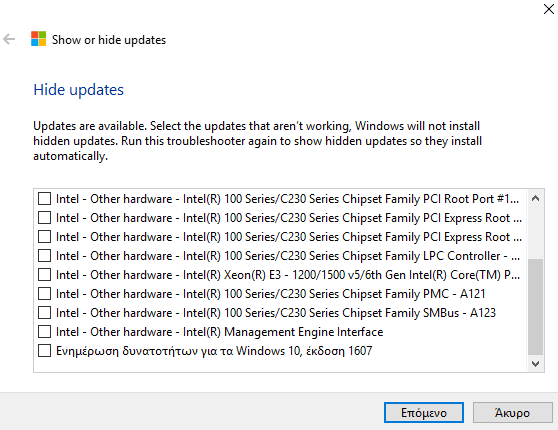Click the back arrow icon

point(9,39)
